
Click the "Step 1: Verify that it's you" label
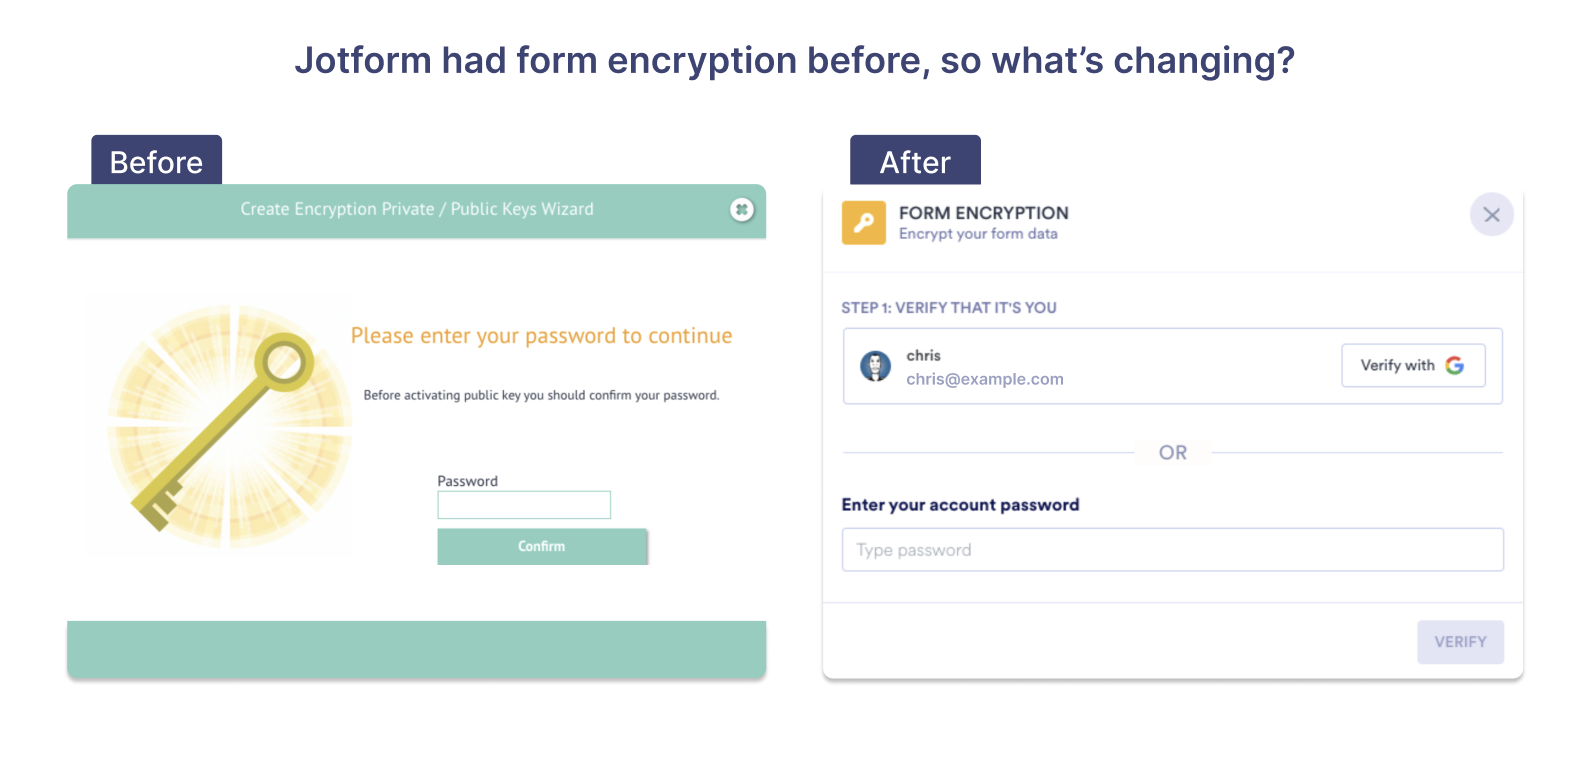[x=949, y=308]
